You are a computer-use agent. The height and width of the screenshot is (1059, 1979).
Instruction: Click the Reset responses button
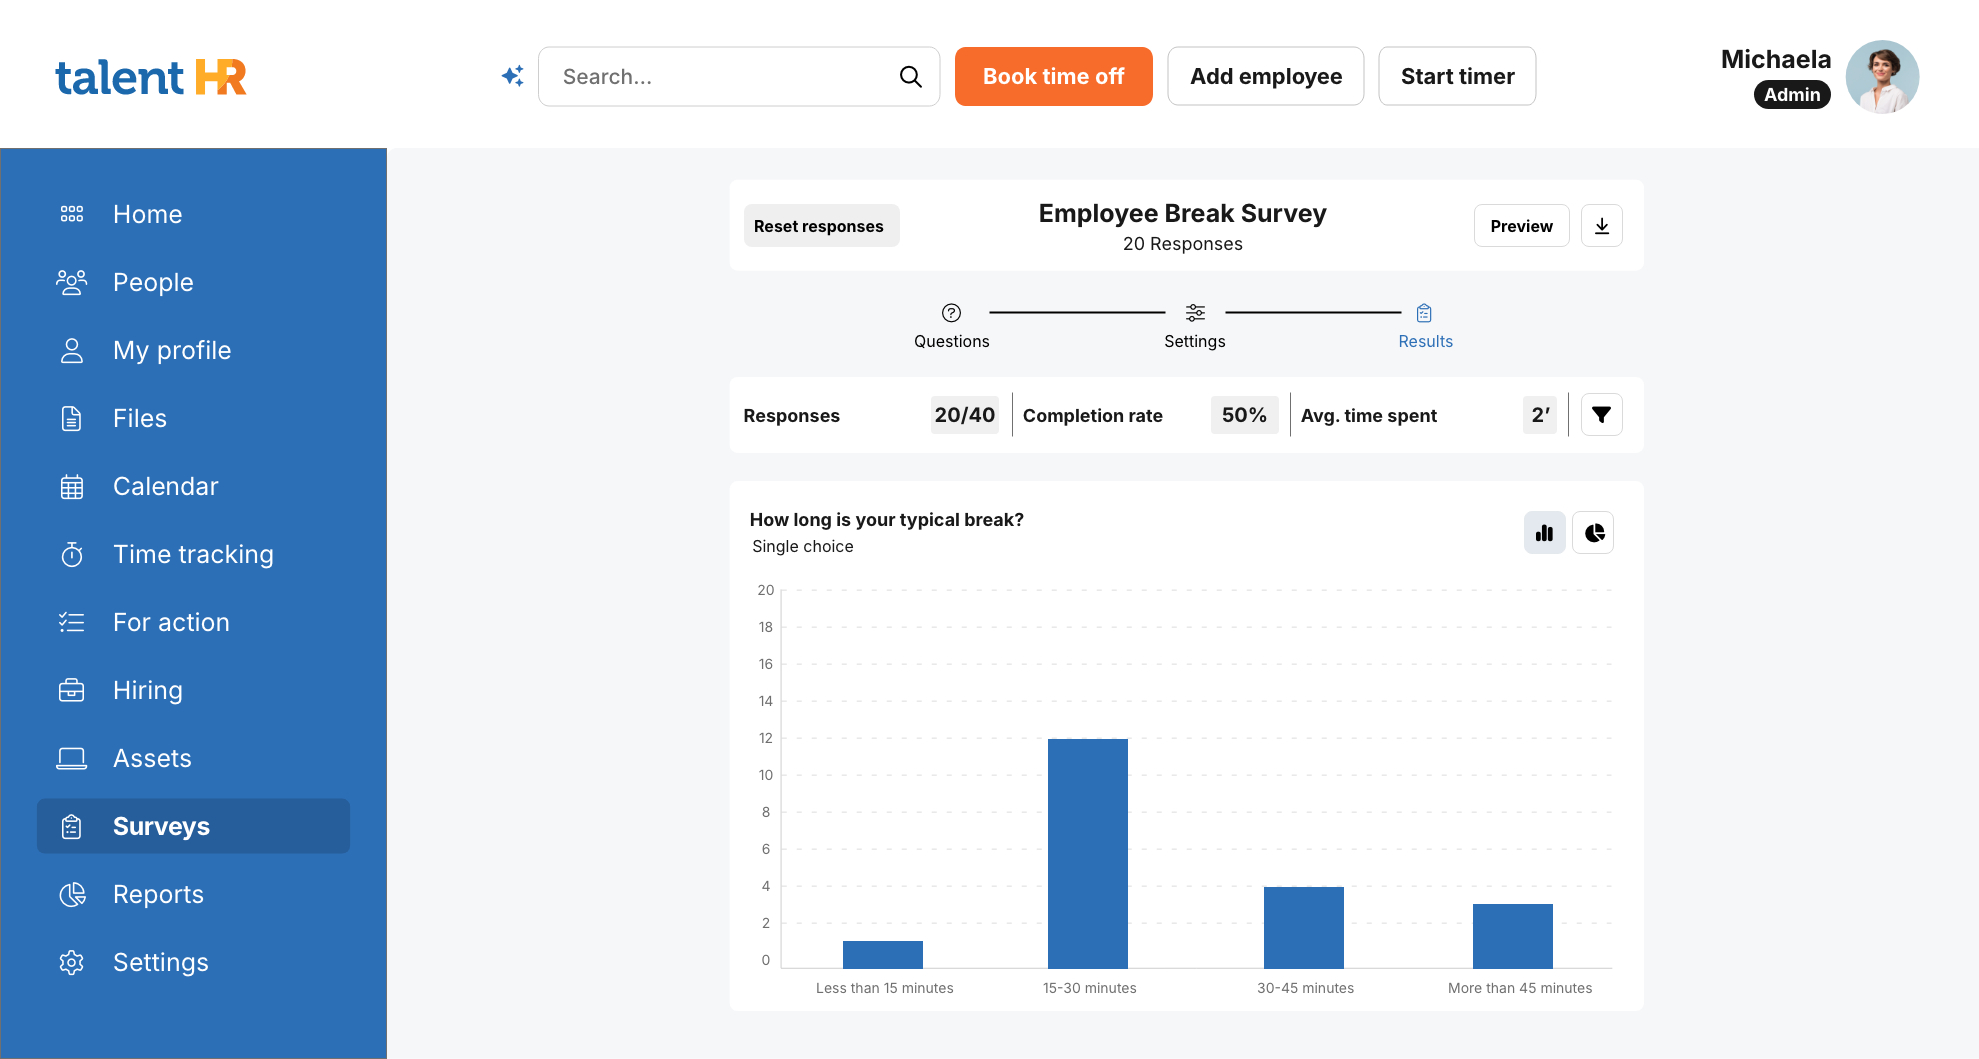click(819, 226)
